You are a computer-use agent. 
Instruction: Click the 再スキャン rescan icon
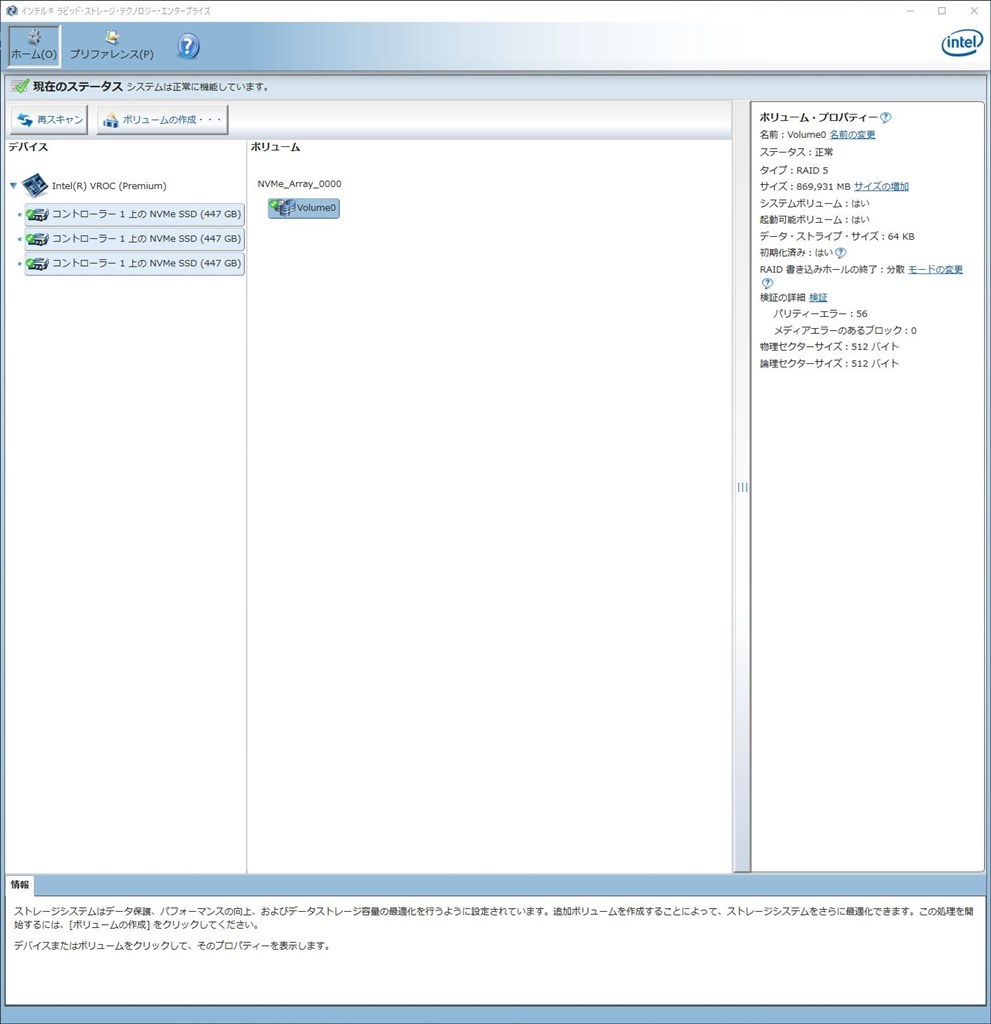tap(24, 119)
